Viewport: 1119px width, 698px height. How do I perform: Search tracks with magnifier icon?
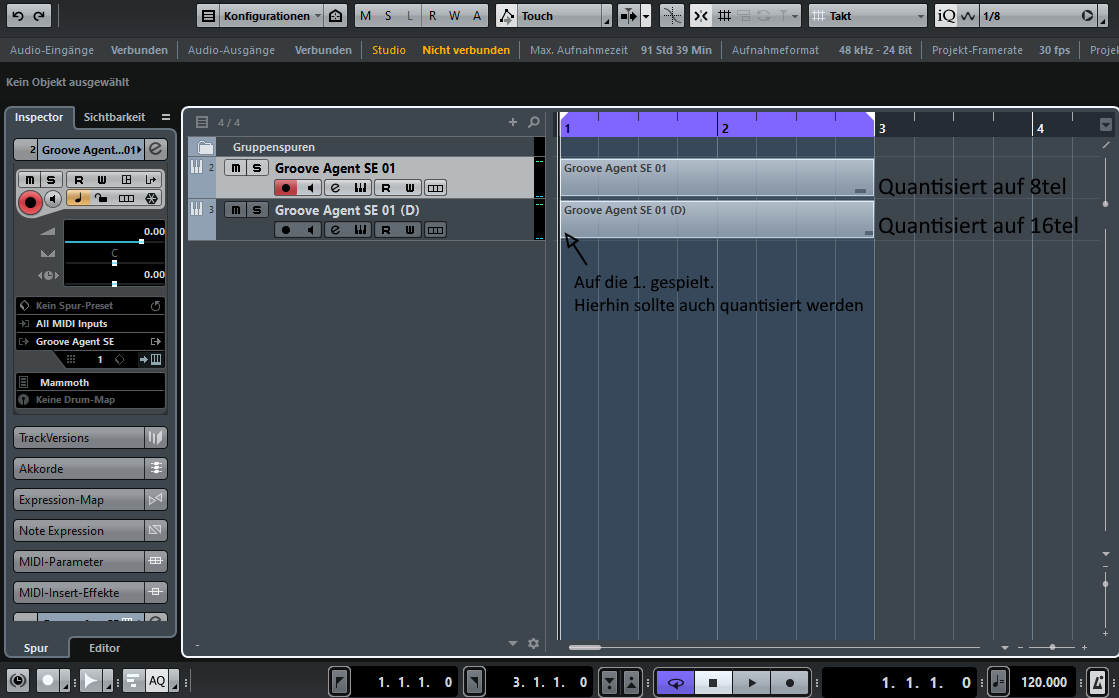534,122
